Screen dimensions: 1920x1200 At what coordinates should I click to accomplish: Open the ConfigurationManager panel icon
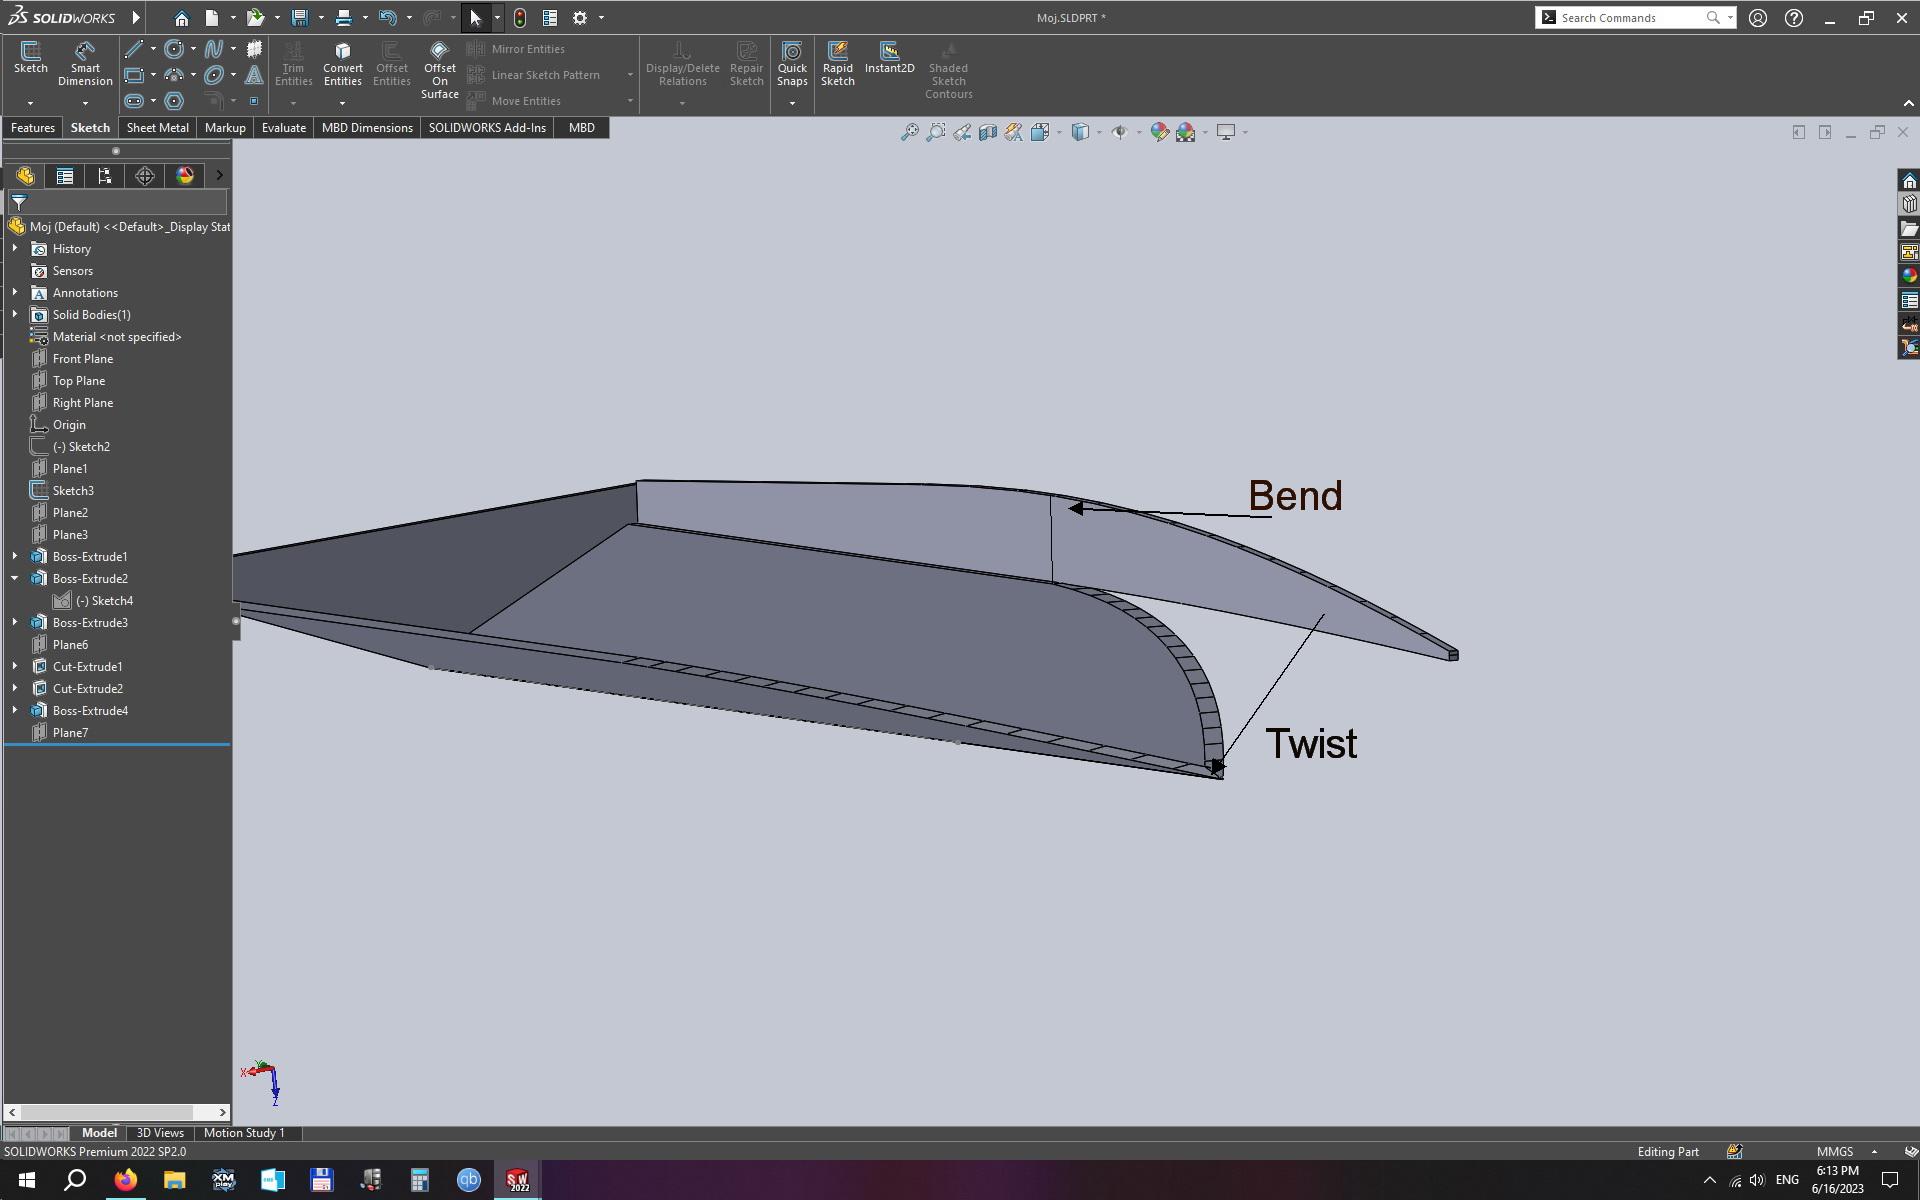[x=105, y=175]
